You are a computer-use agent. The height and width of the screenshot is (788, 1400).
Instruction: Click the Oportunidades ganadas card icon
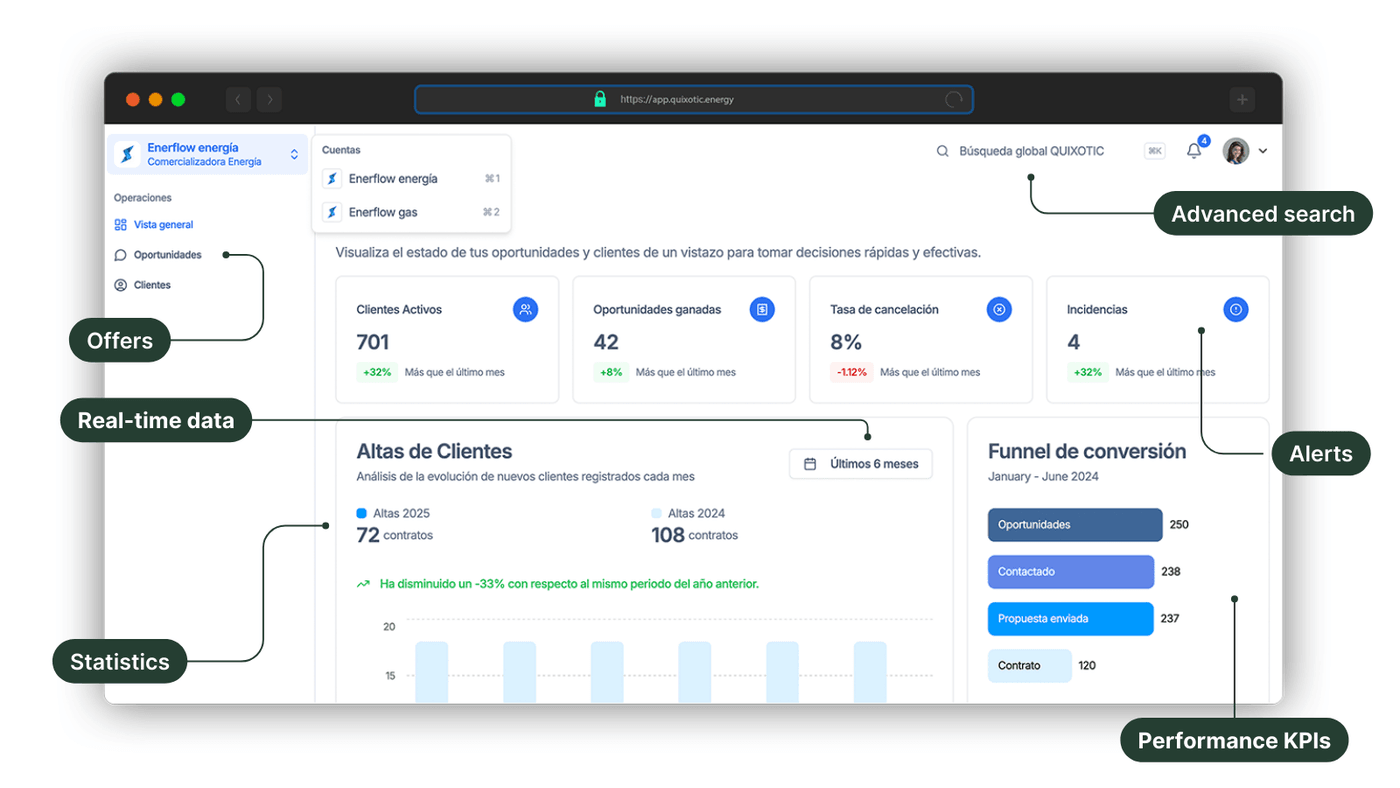click(x=762, y=310)
